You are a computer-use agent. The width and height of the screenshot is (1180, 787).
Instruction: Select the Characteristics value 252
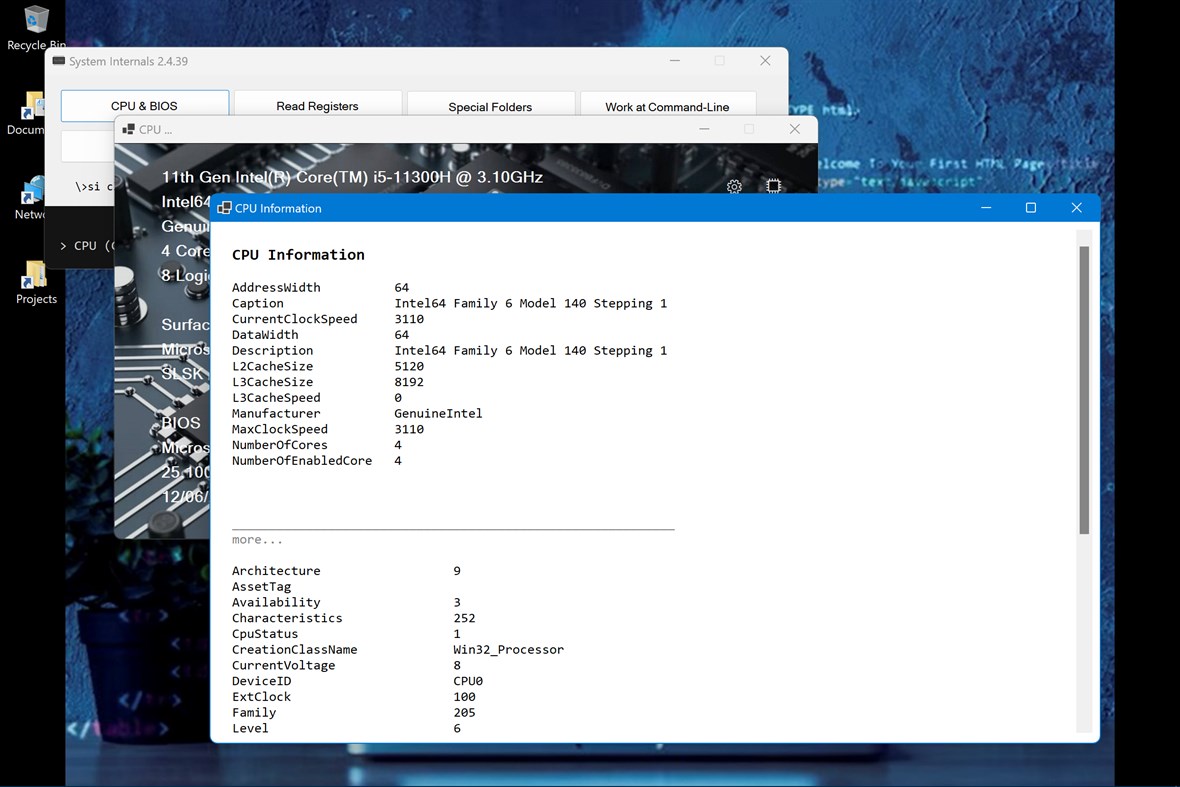click(x=464, y=618)
